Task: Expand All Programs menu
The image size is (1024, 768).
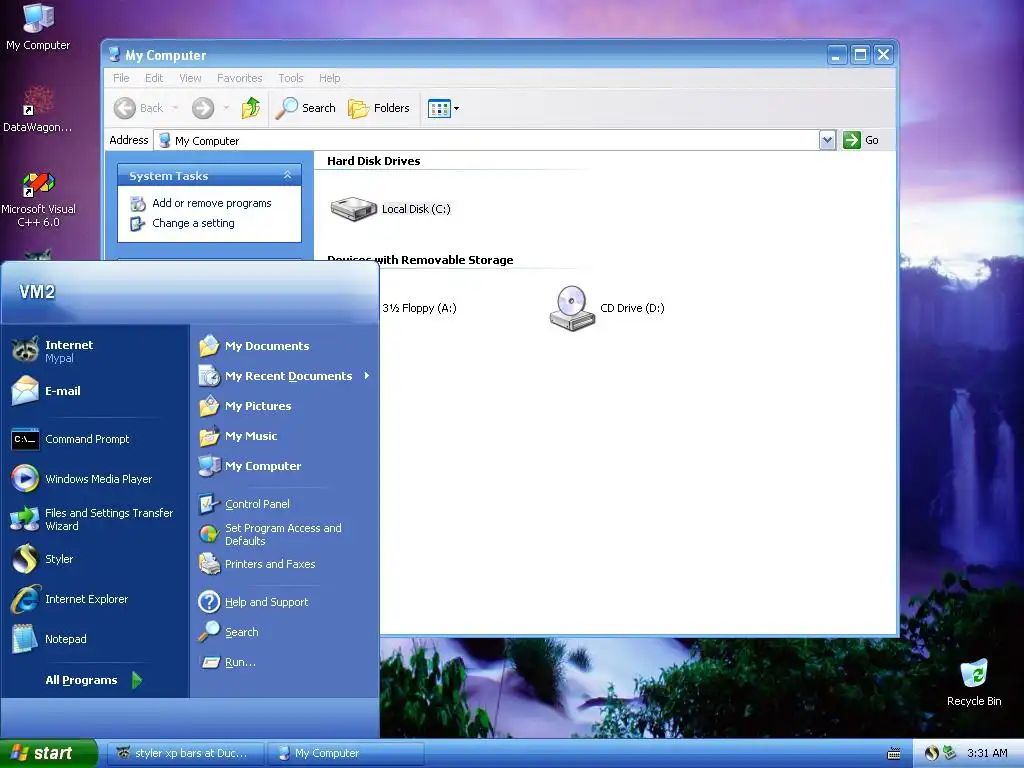Action: coord(94,680)
